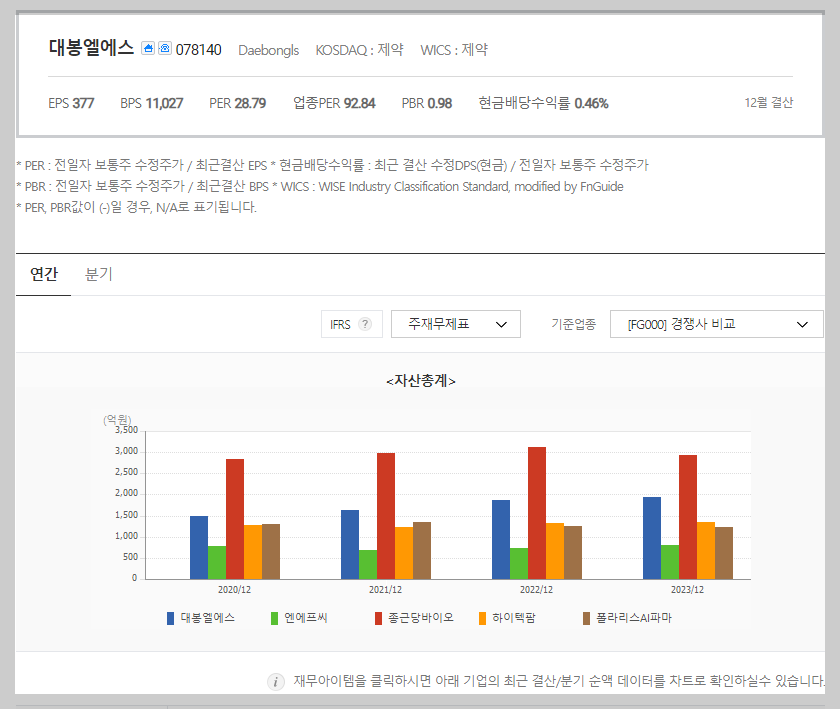The image size is (840, 709).
Task: Switch to the 연간 tab
Action: coord(43,274)
